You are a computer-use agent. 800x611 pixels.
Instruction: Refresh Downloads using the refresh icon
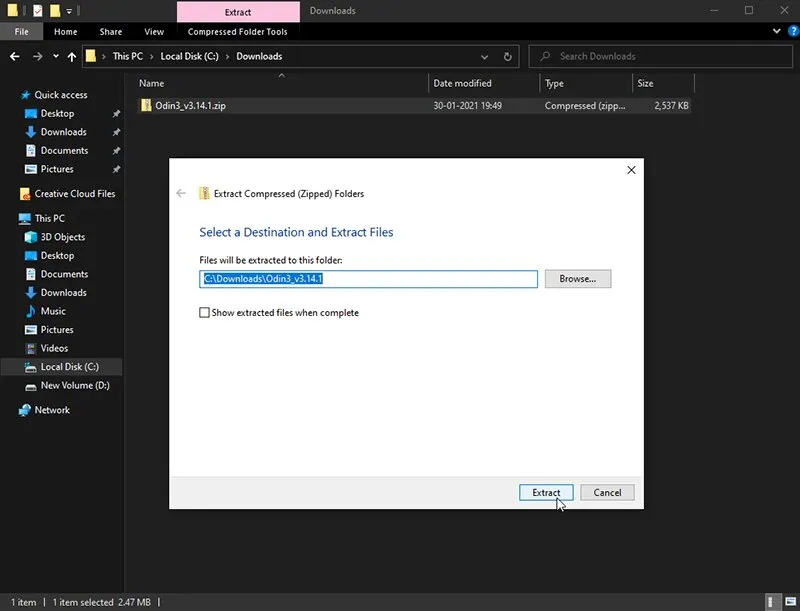[507, 56]
